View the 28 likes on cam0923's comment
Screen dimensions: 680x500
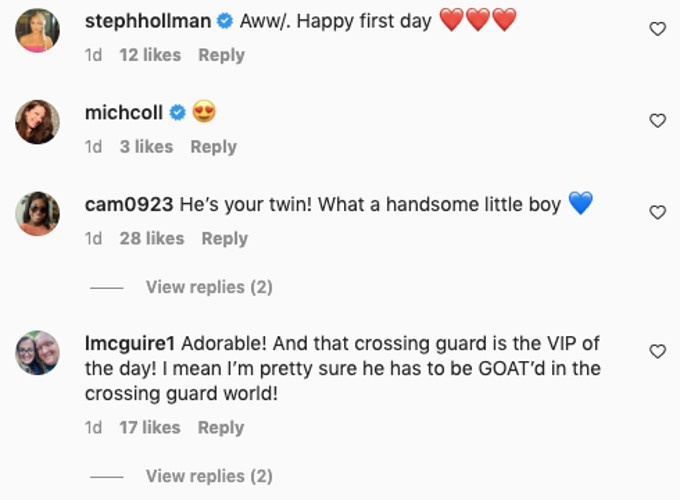tap(152, 239)
